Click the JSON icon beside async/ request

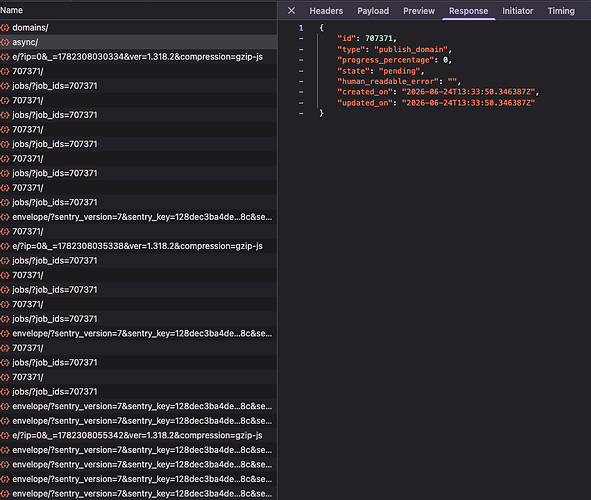[5, 42]
